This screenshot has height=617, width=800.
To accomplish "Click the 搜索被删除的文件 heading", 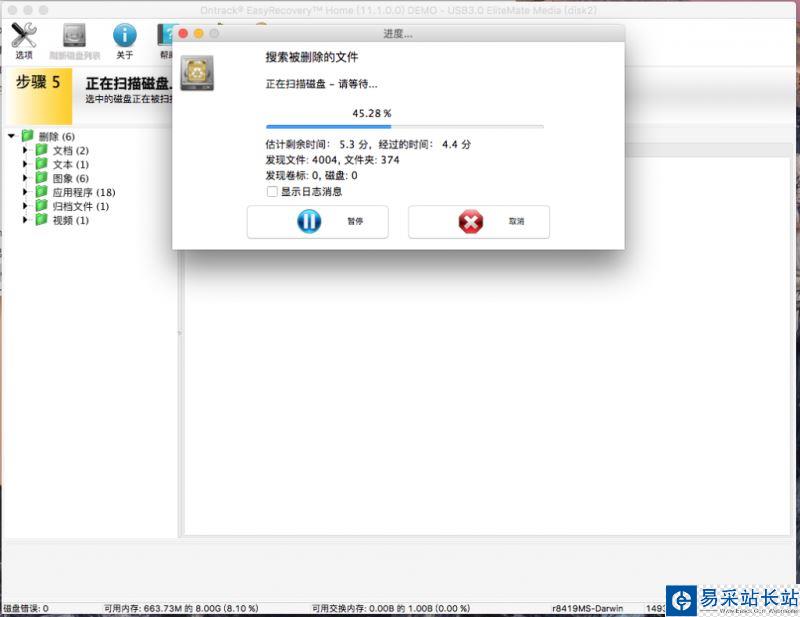I will point(312,57).
